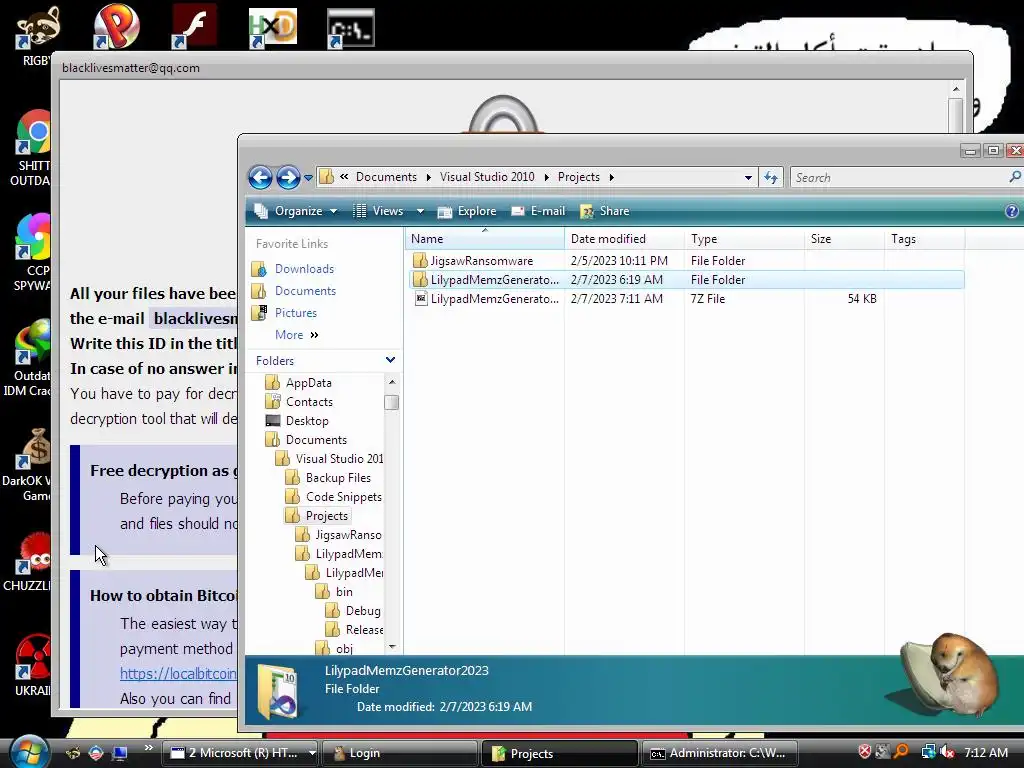1024x768 pixels.
Task: Switch to the Login taskbar window
Action: [x=400, y=753]
